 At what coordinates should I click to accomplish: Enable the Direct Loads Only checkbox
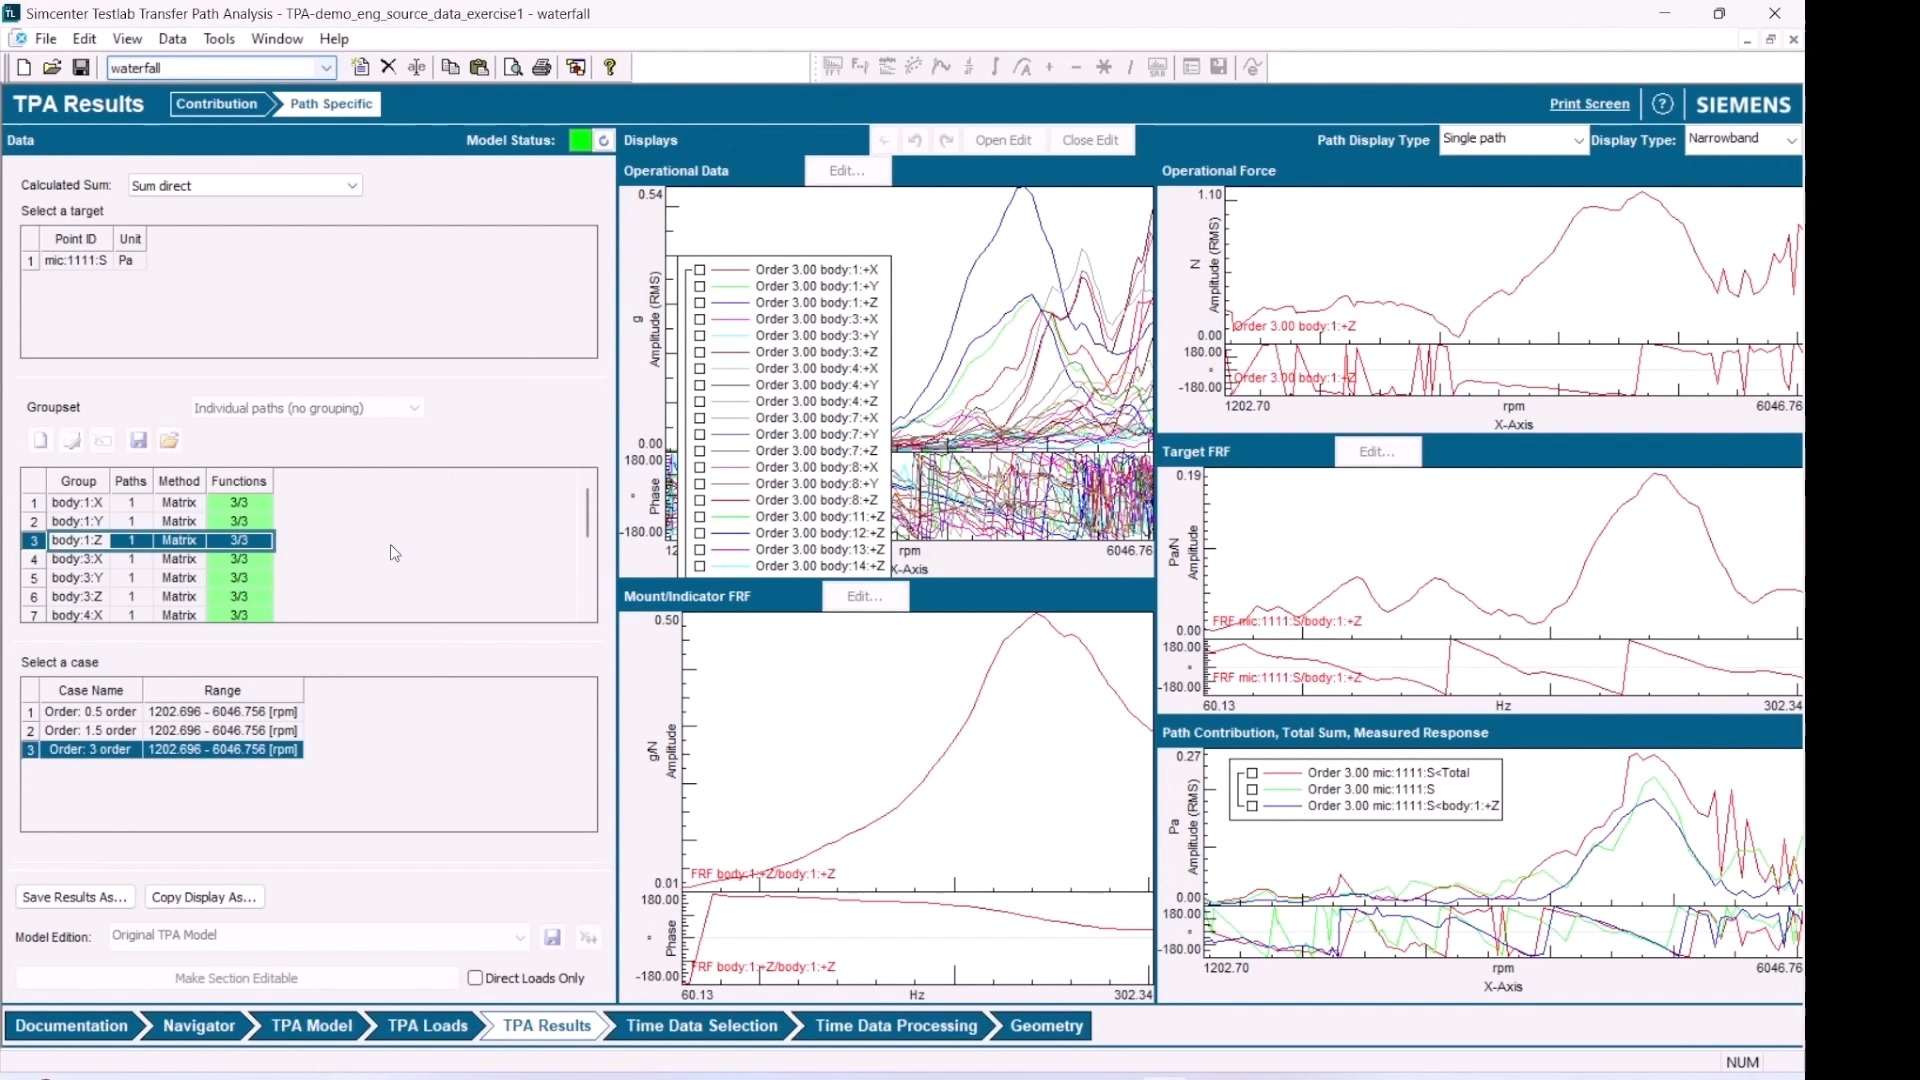point(476,978)
